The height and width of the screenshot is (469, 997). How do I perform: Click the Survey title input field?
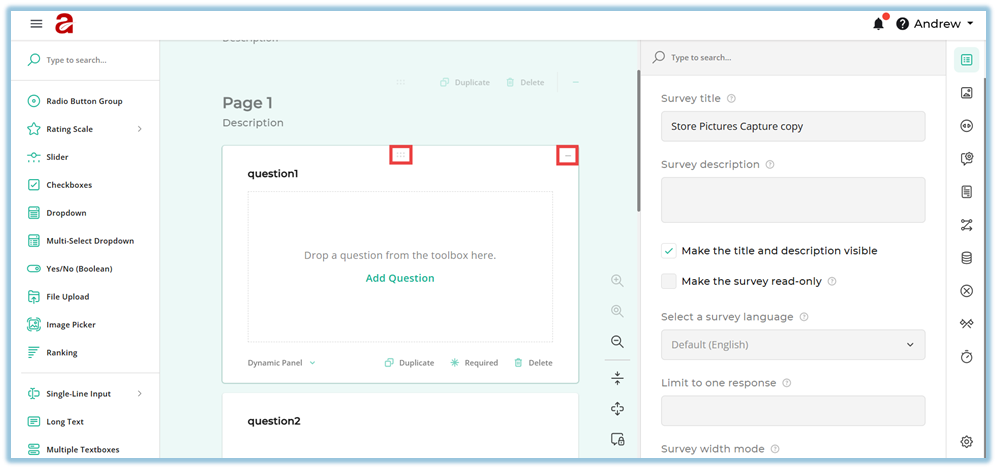click(792, 126)
